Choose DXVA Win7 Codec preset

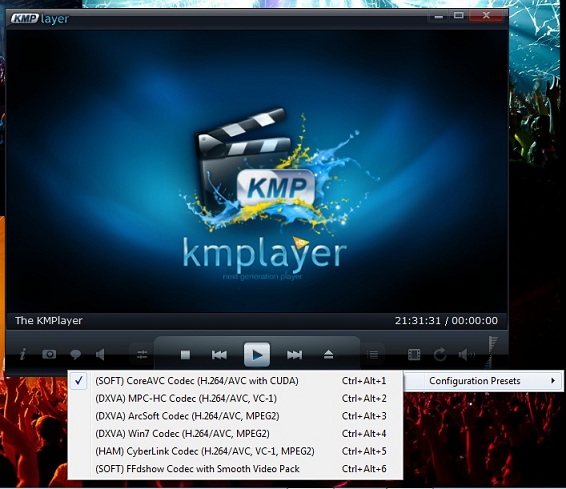pos(235,433)
